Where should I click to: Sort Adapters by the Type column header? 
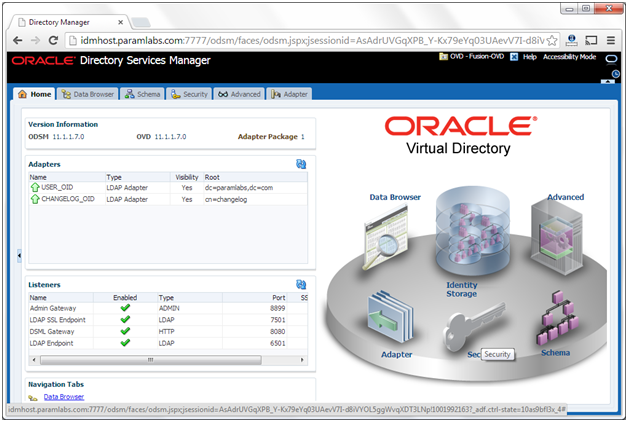click(138, 177)
